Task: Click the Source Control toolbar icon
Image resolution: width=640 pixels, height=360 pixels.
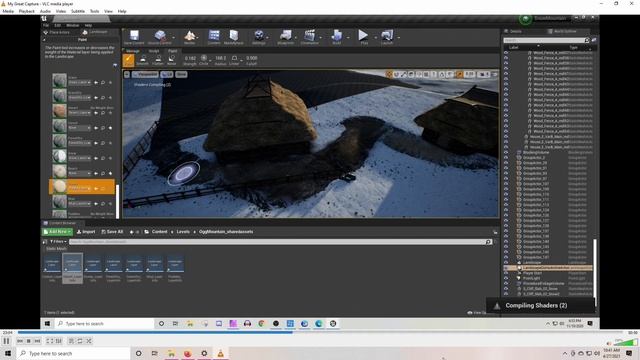Action: (160, 37)
